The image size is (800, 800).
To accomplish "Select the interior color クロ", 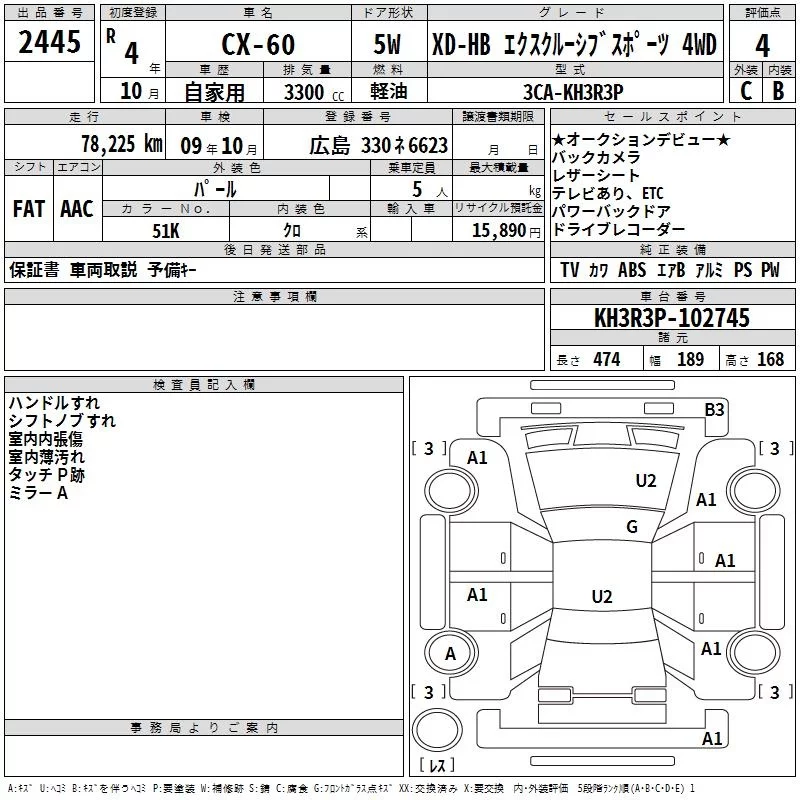I will pos(292,230).
